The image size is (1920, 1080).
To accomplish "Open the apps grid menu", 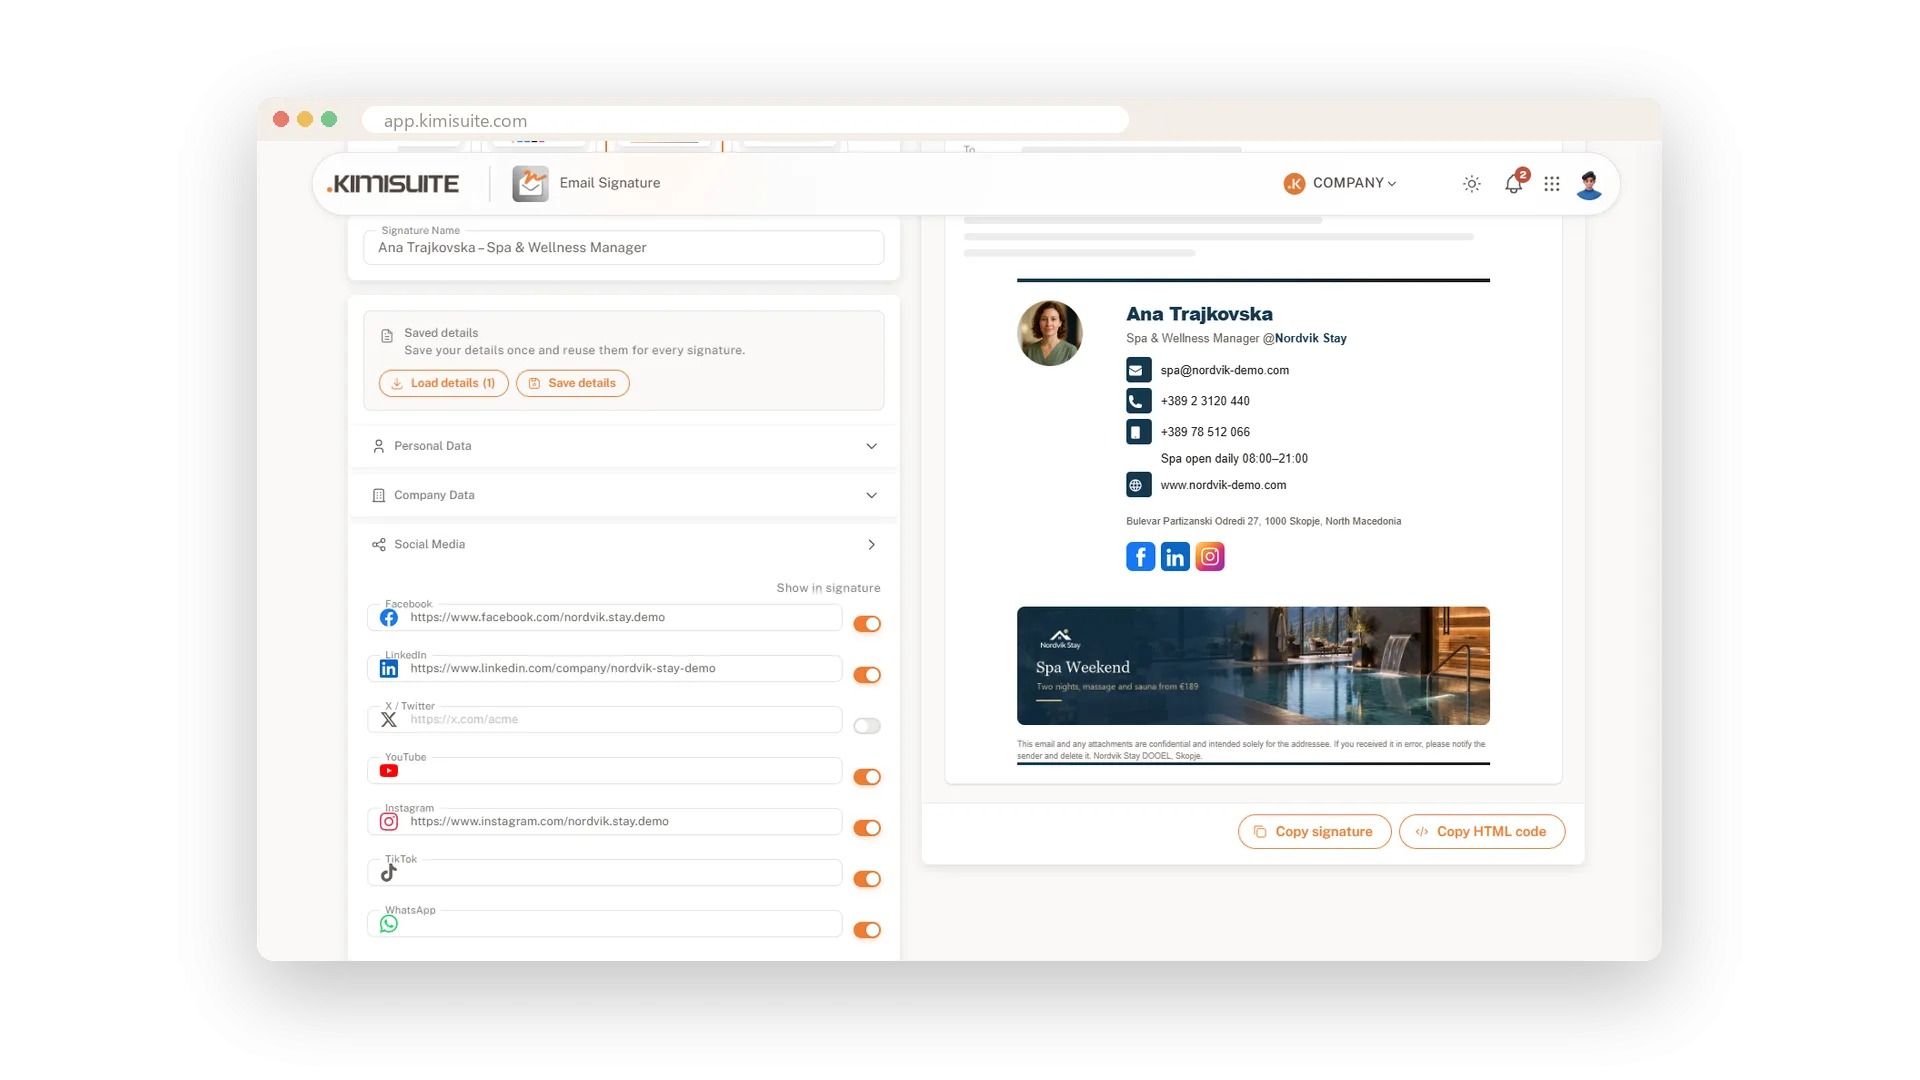I will pyautogui.click(x=1551, y=184).
